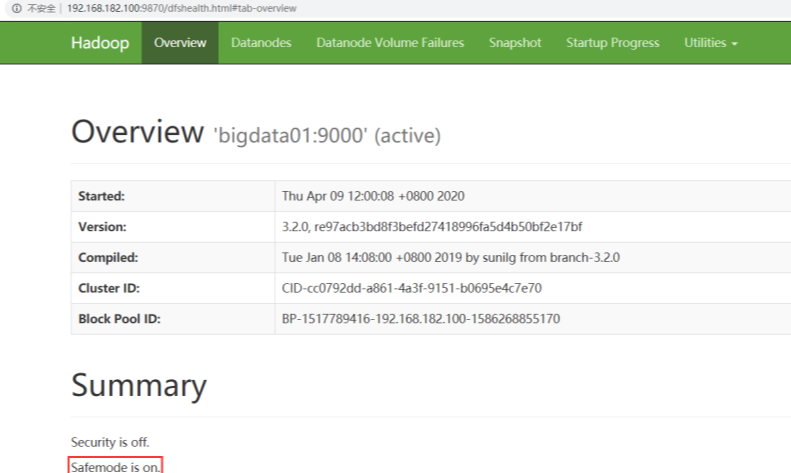Open the Startup Progress tab
The image size is (791, 473).
pos(612,43)
